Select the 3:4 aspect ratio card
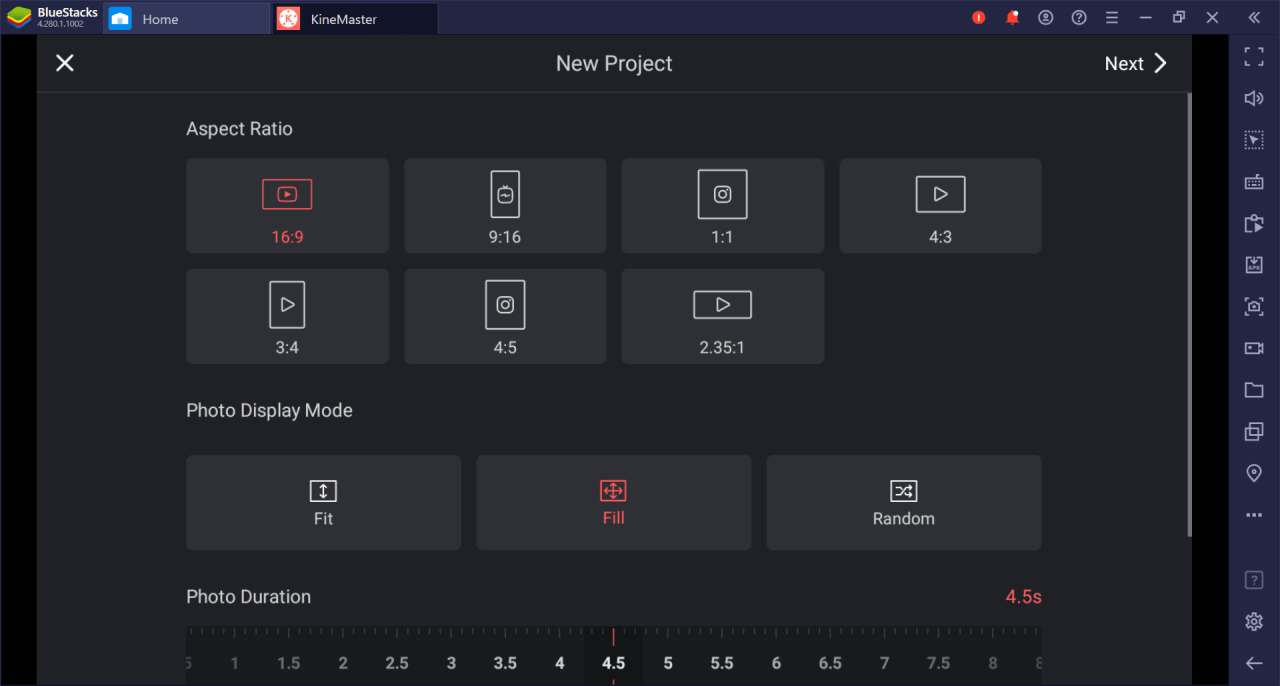This screenshot has height=686, width=1280. coord(287,316)
